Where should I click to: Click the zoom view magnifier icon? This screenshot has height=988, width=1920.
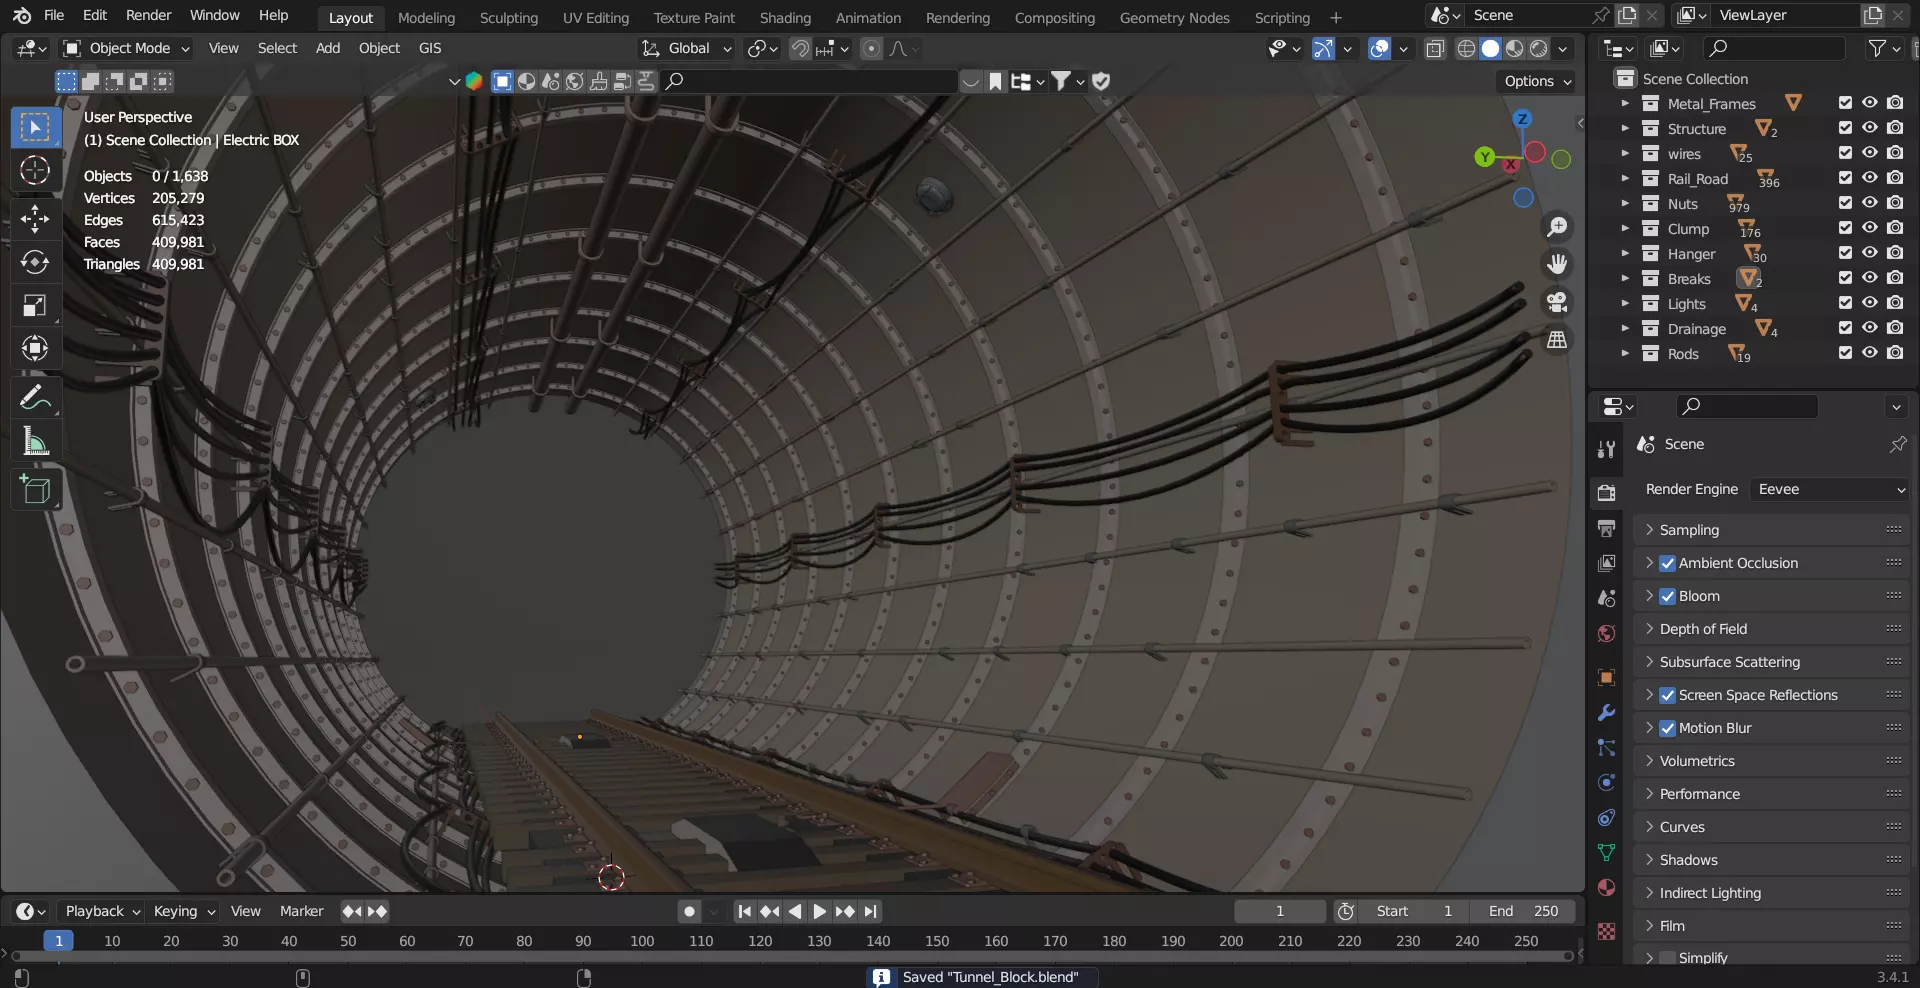coord(1557,227)
